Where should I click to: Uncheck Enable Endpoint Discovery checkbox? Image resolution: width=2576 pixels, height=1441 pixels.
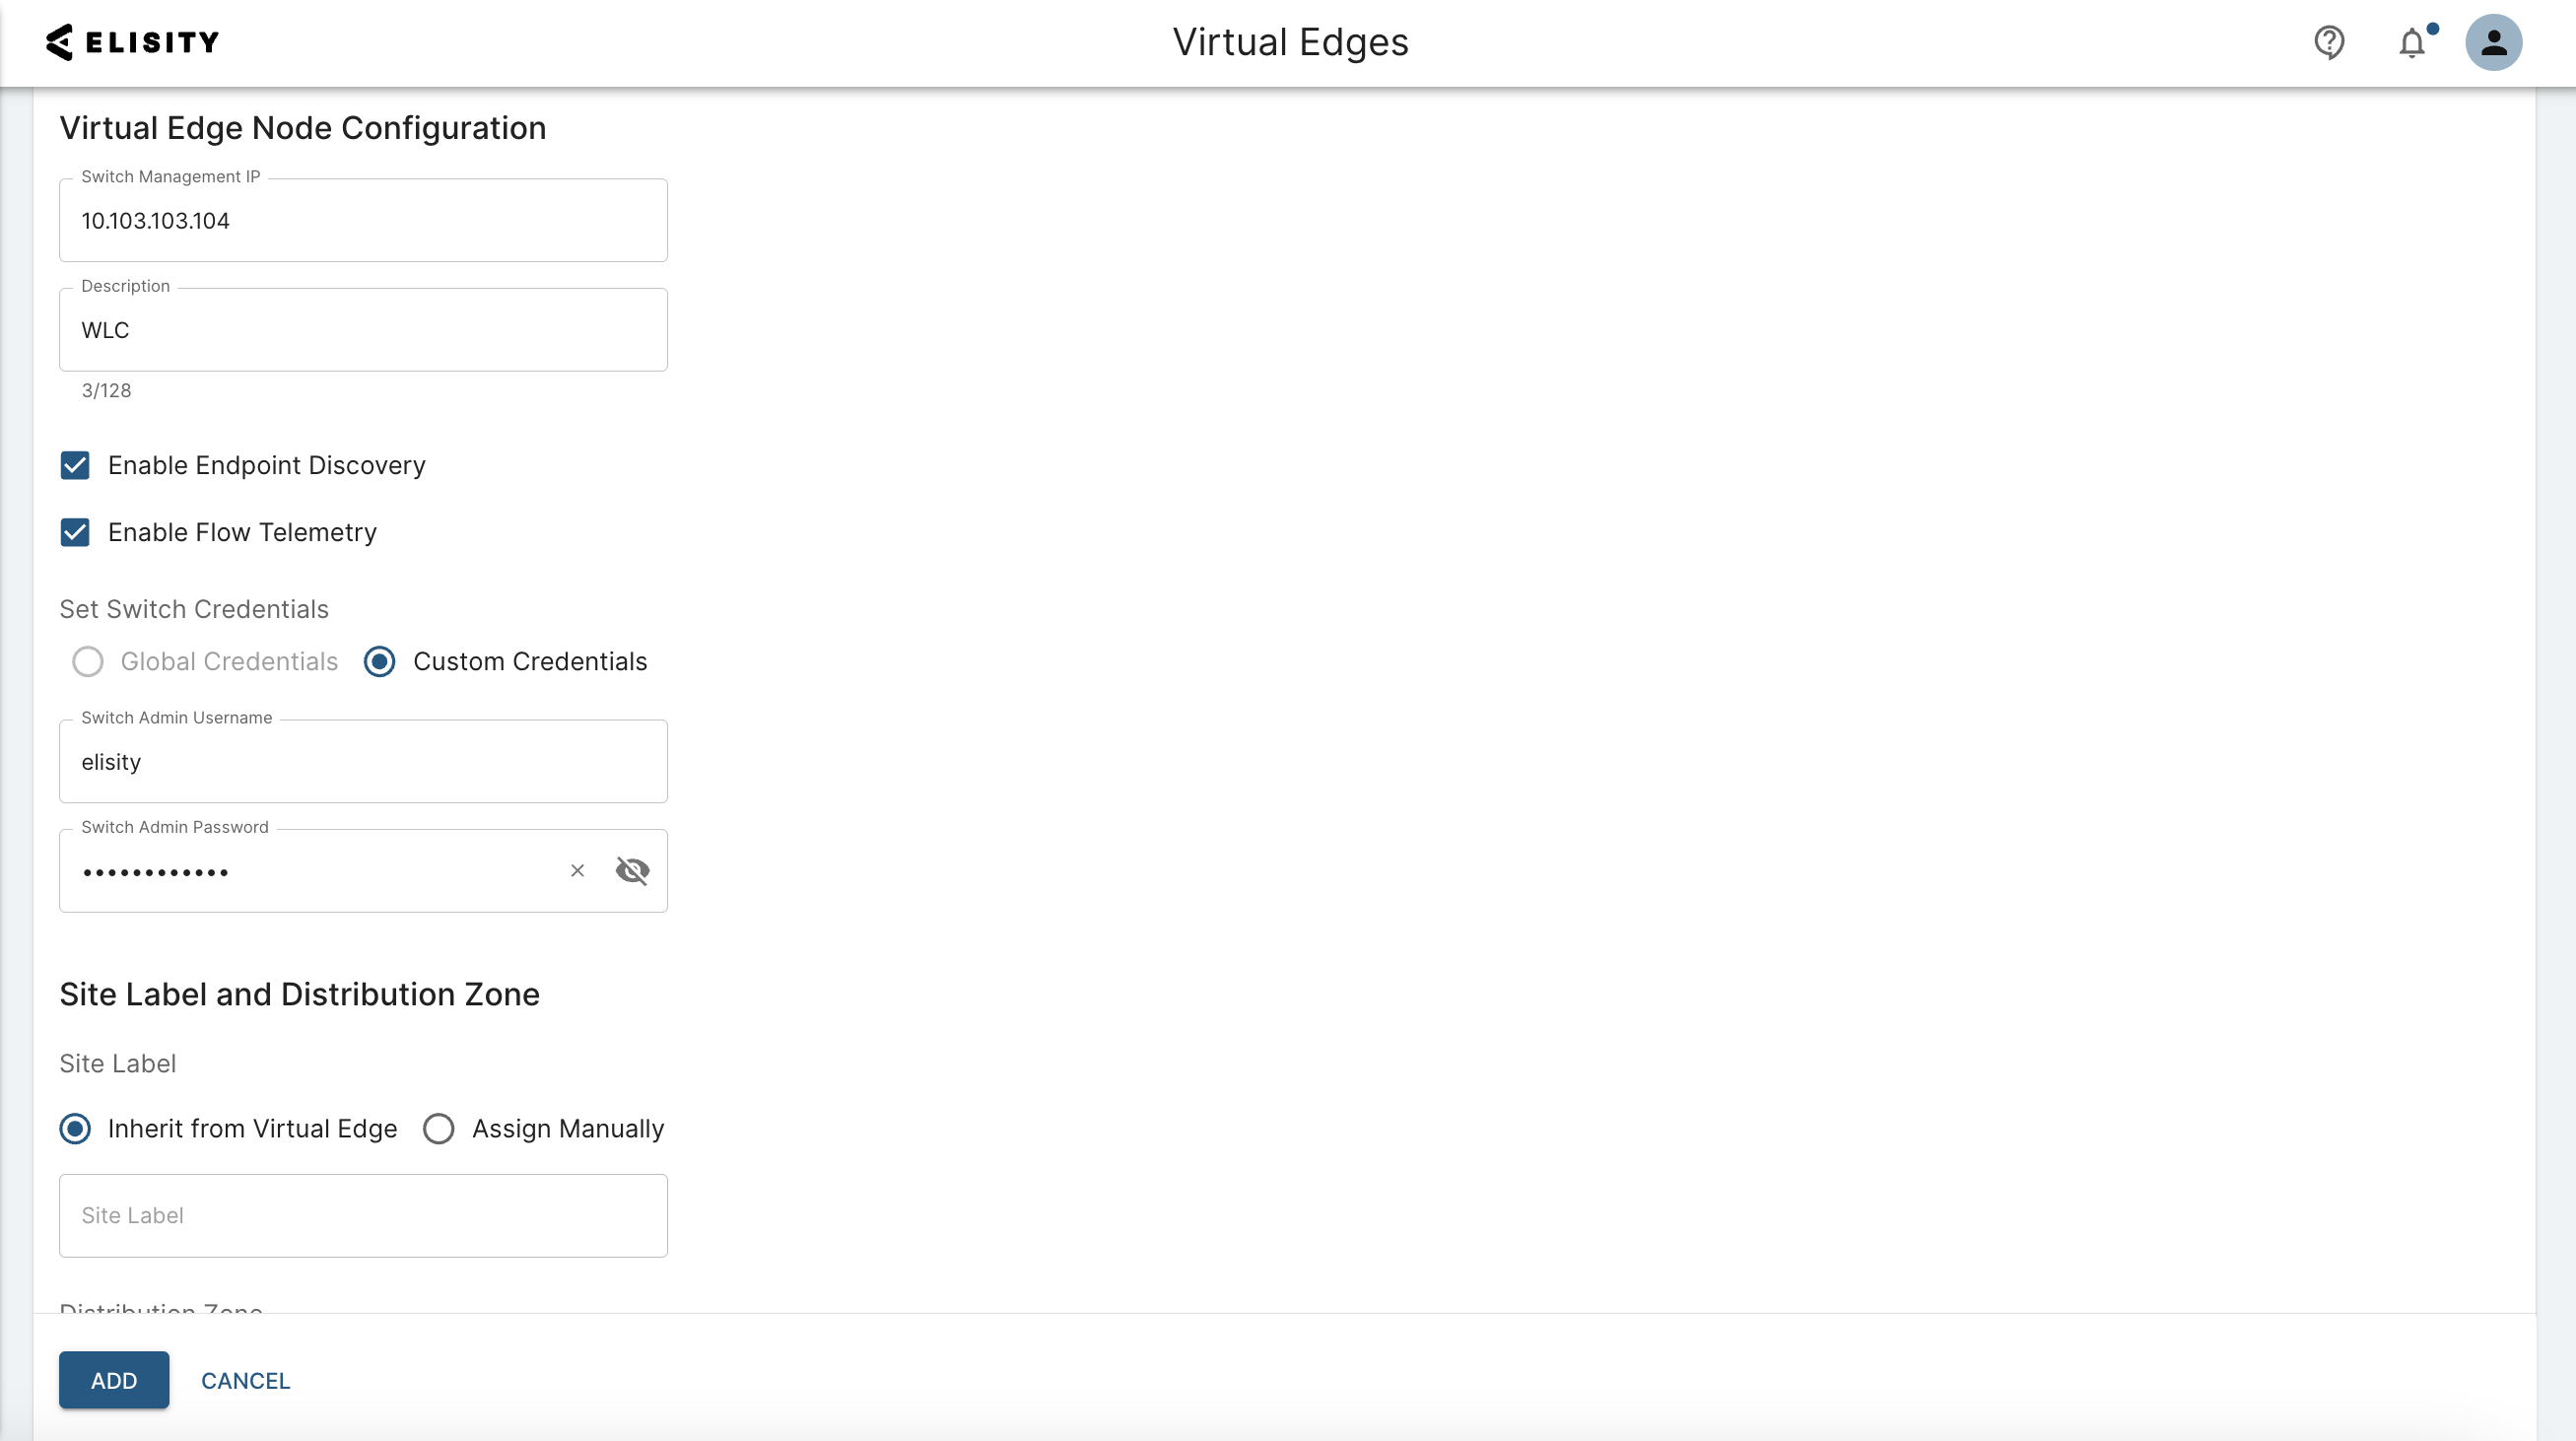[75, 465]
